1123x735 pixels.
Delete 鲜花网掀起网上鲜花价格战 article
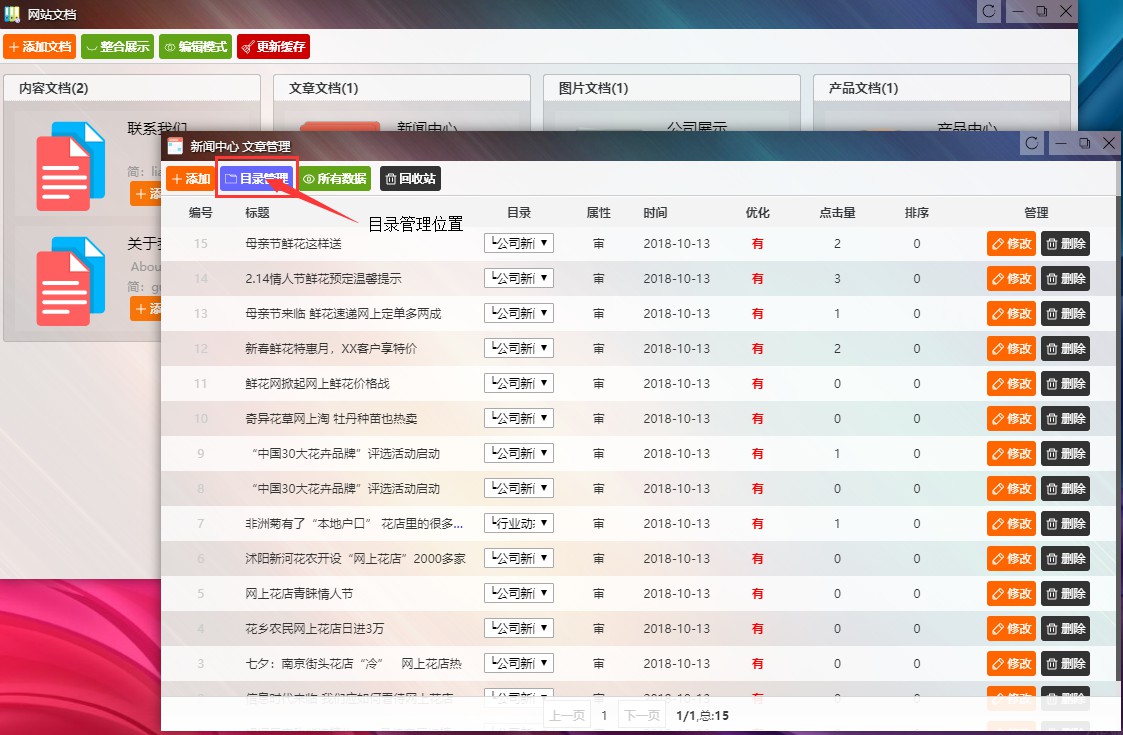coord(1066,384)
